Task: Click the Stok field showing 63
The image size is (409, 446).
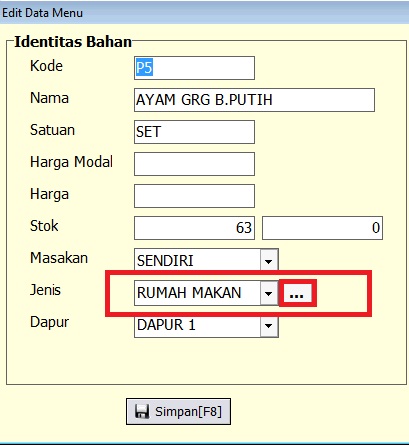Action: (x=194, y=228)
